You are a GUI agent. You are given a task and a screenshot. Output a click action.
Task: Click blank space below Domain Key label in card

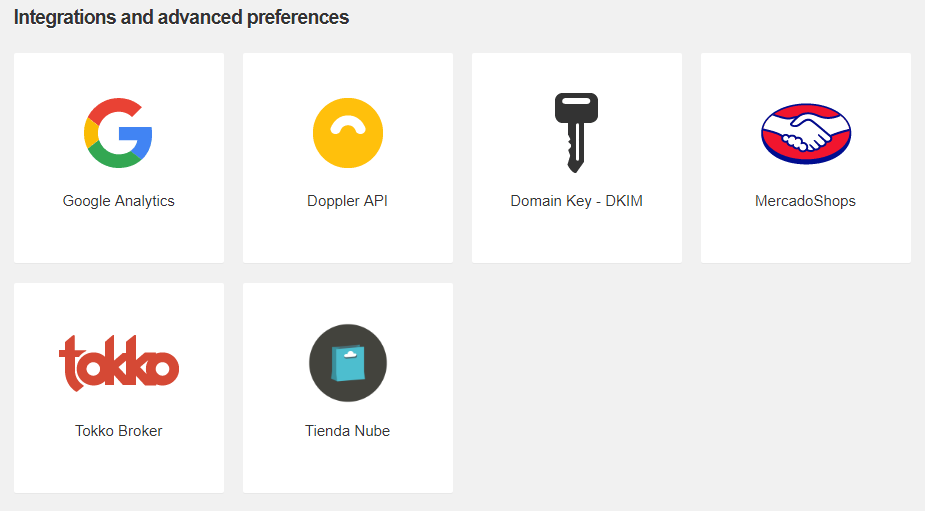(x=576, y=236)
